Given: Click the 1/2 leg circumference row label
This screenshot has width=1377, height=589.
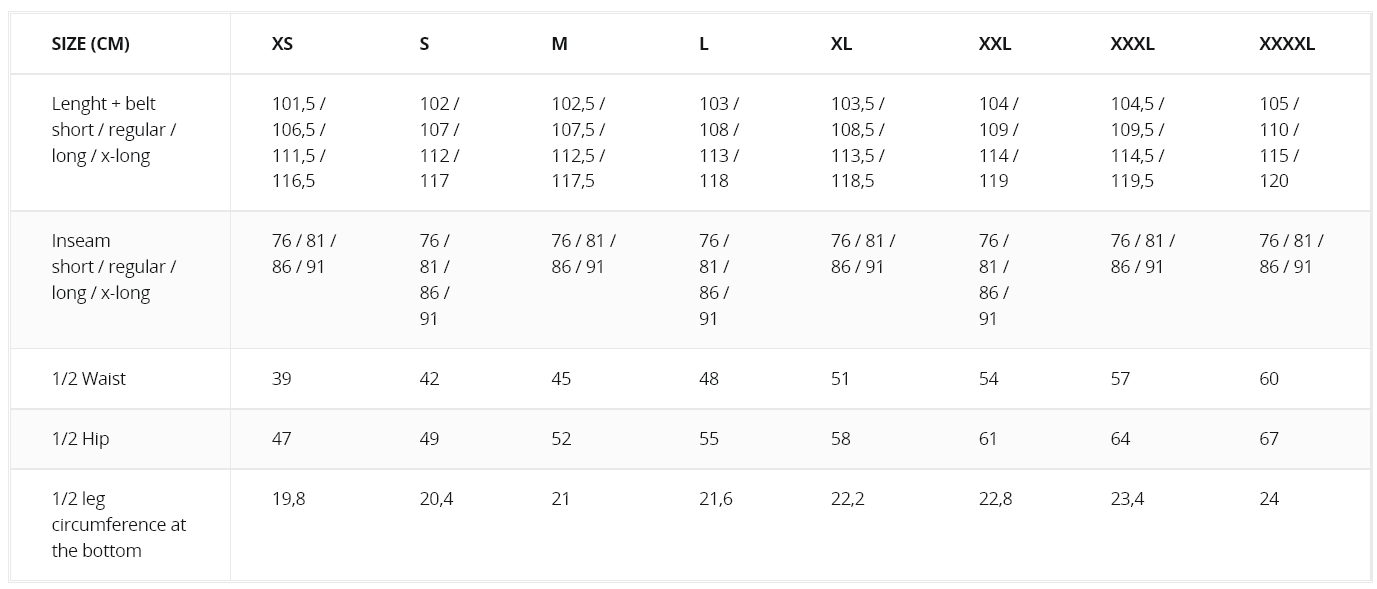Looking at the screenshot, I should click(119, 525).
